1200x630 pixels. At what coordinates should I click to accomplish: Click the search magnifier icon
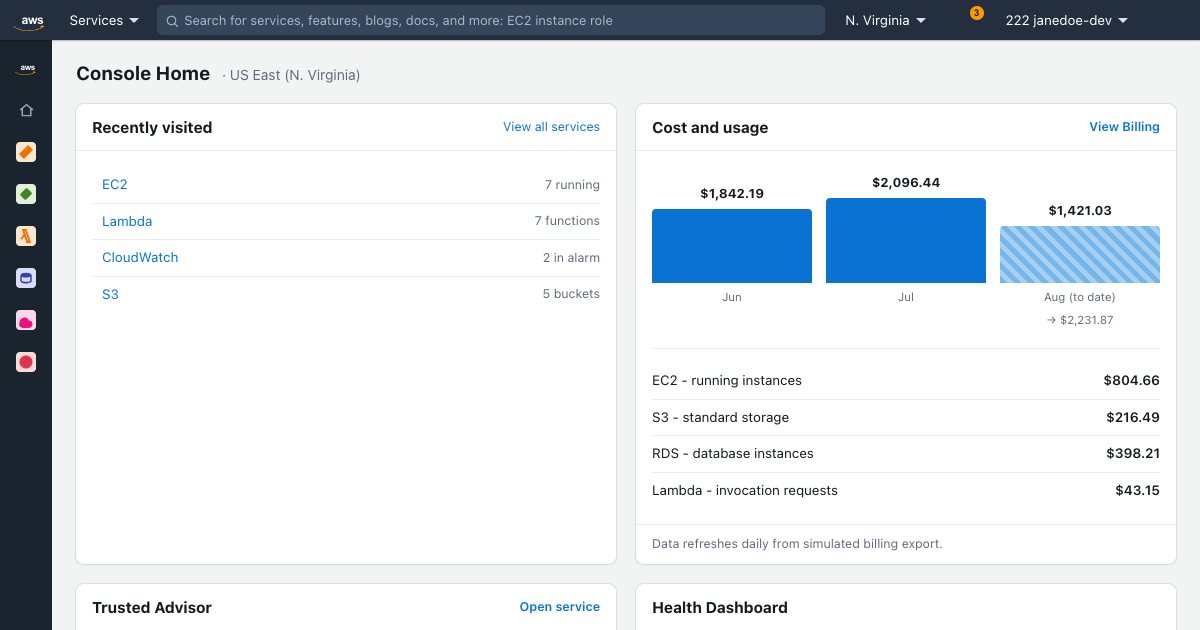[x=172, y=20]
